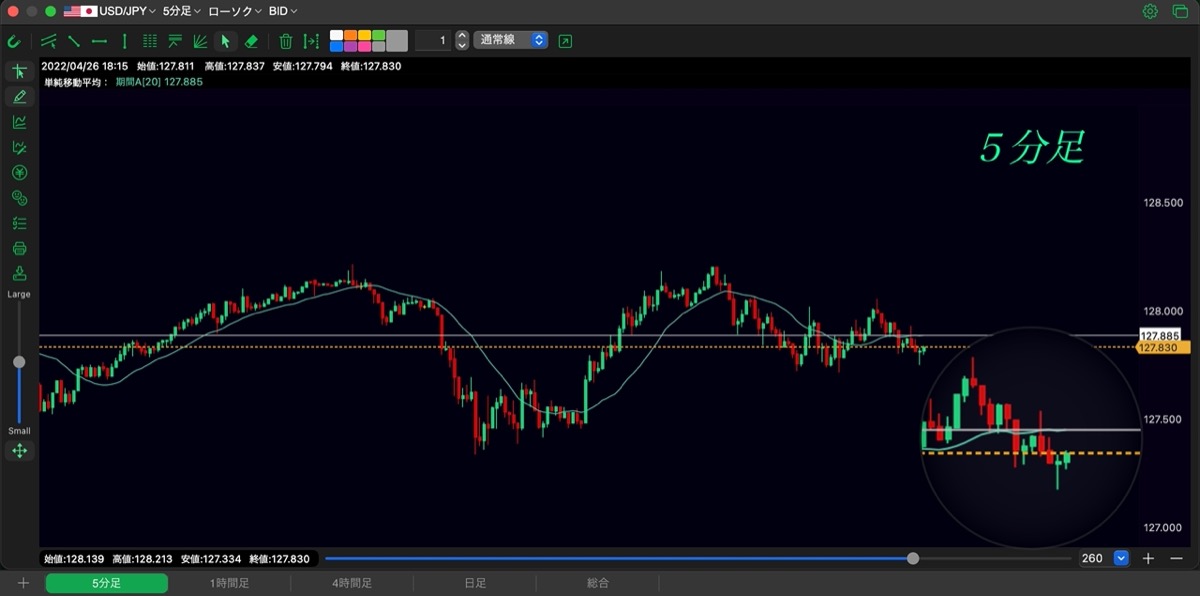Switch to the 5分足 tab
The width and height of the screenshot is (1200, 596).
click(x=106, y=583)
